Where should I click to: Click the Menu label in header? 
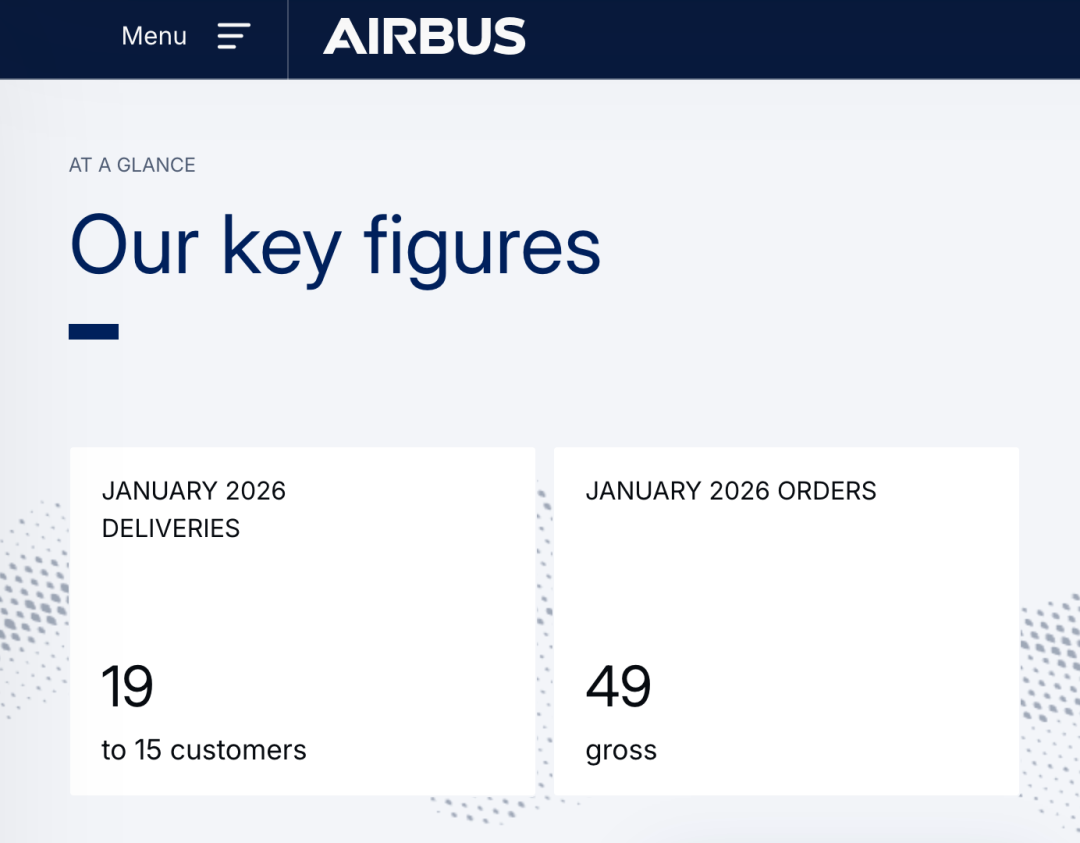(154, 37)
